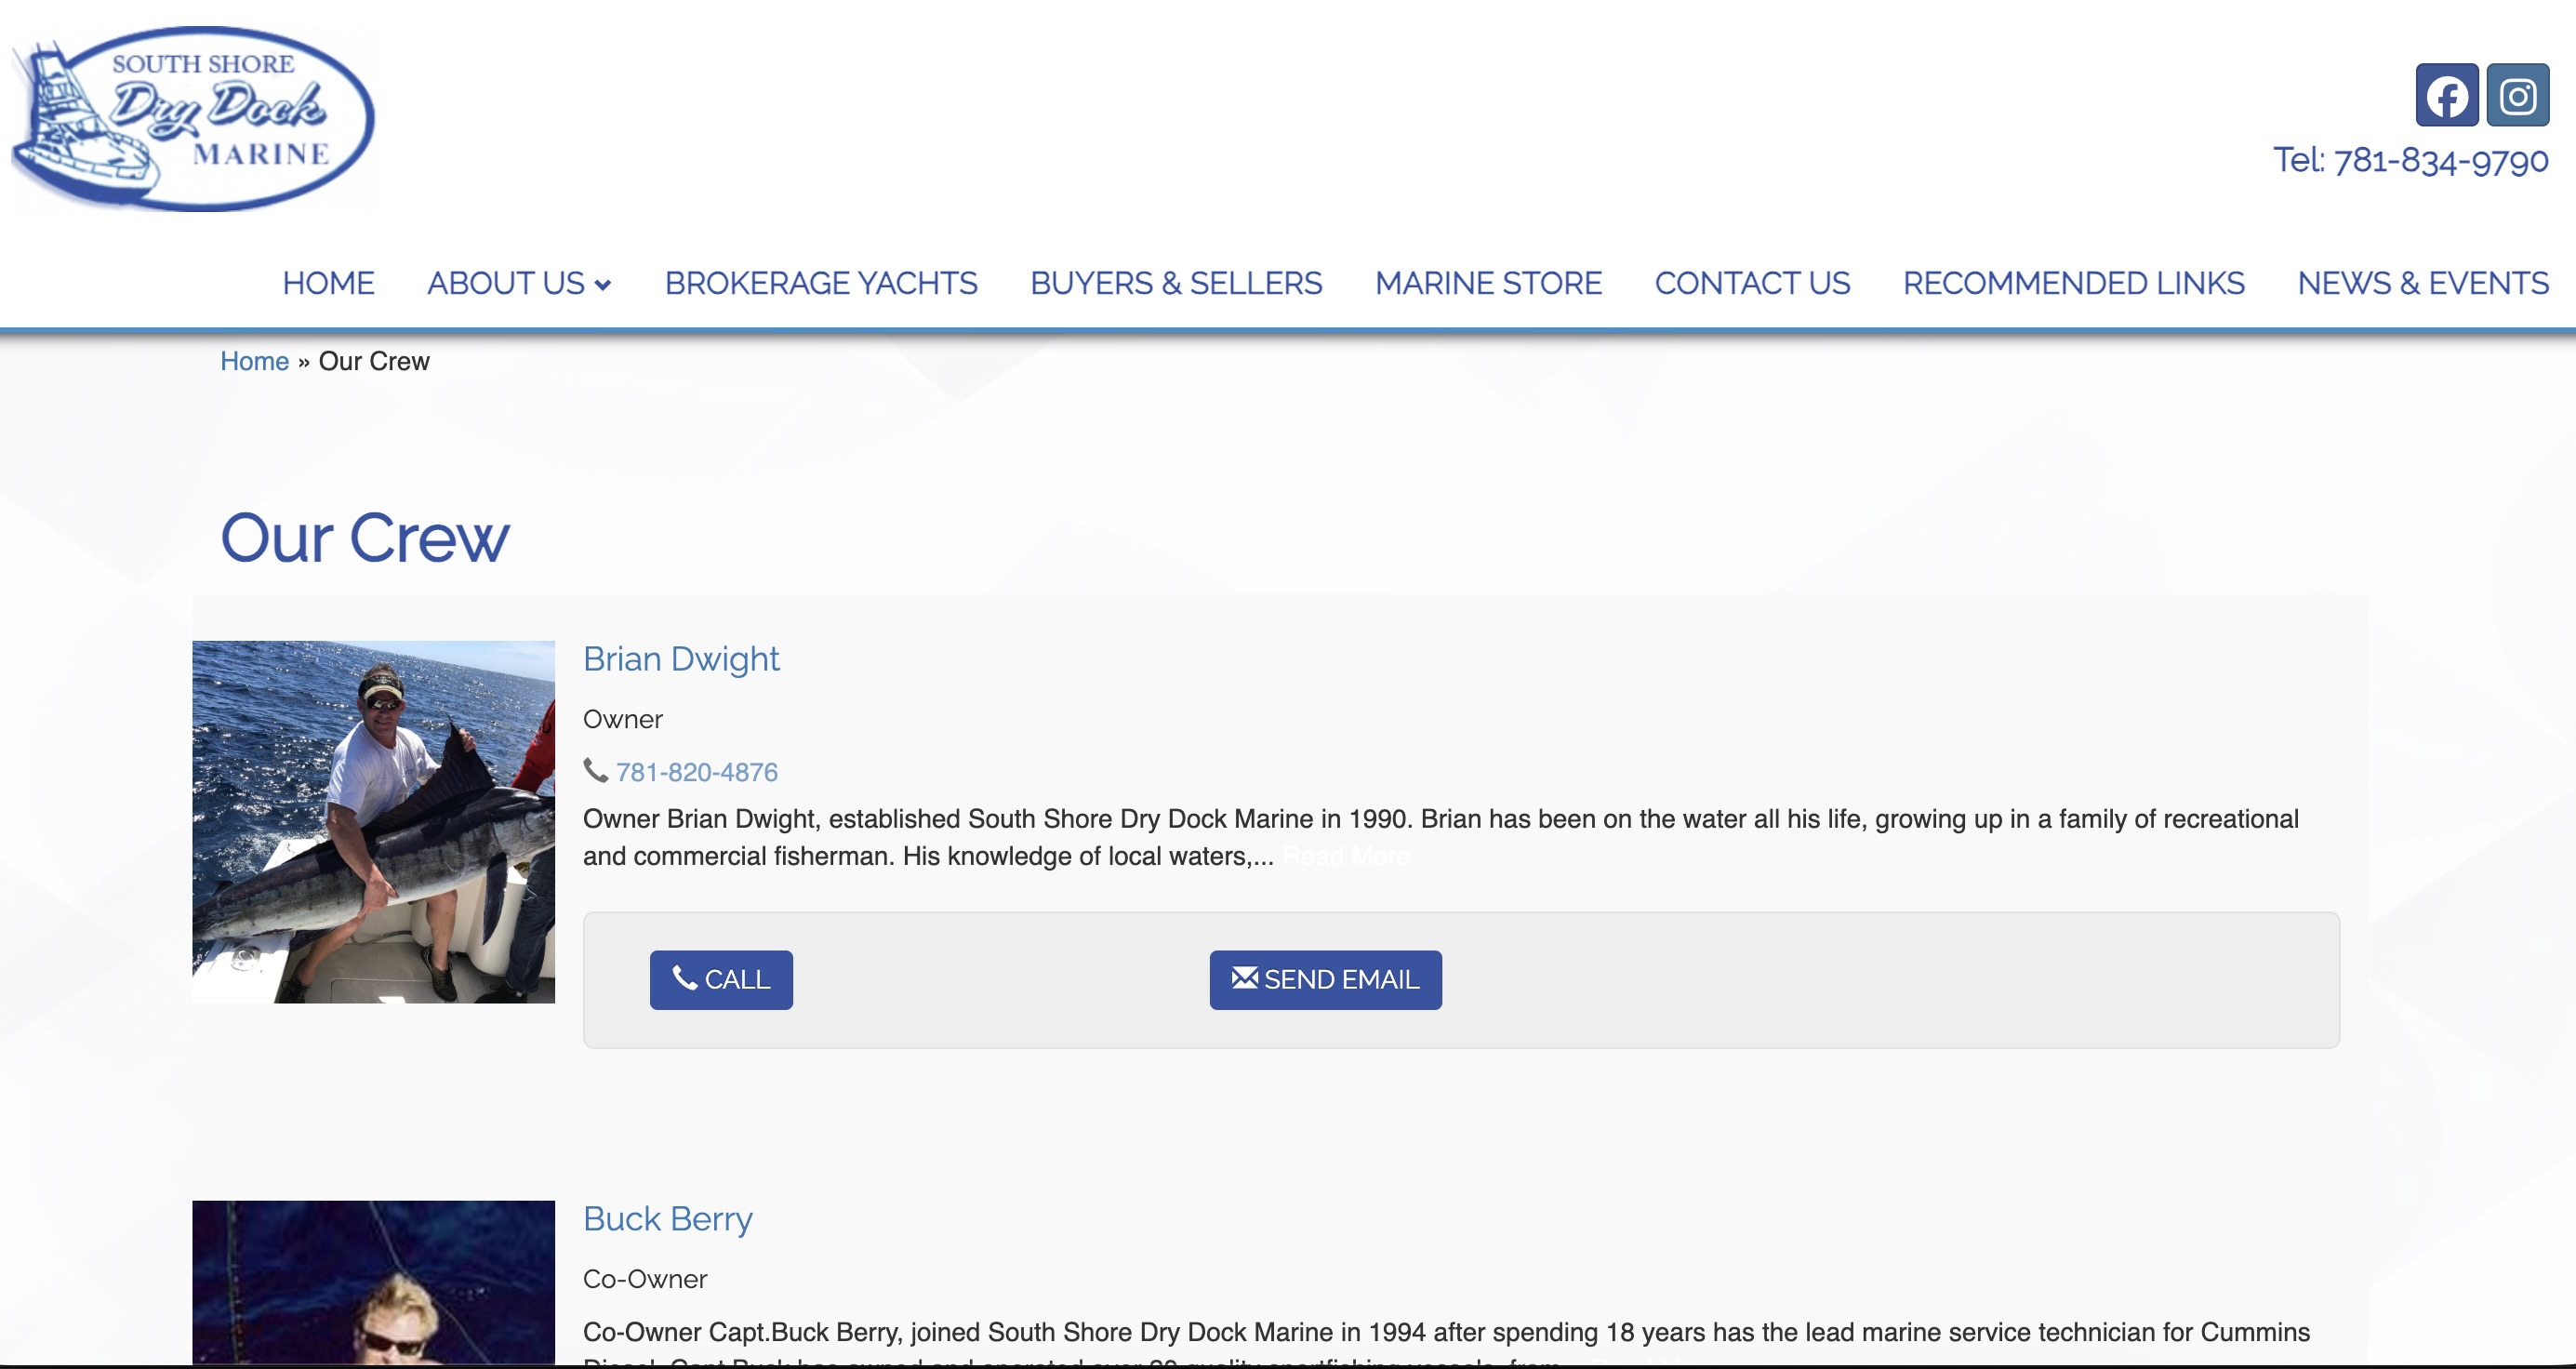The height and width of the screenshot is (1369, 2576).
Task: Select the RECOMMENDED LINKS navigation tab
Action: click(x=2072, y=283)
